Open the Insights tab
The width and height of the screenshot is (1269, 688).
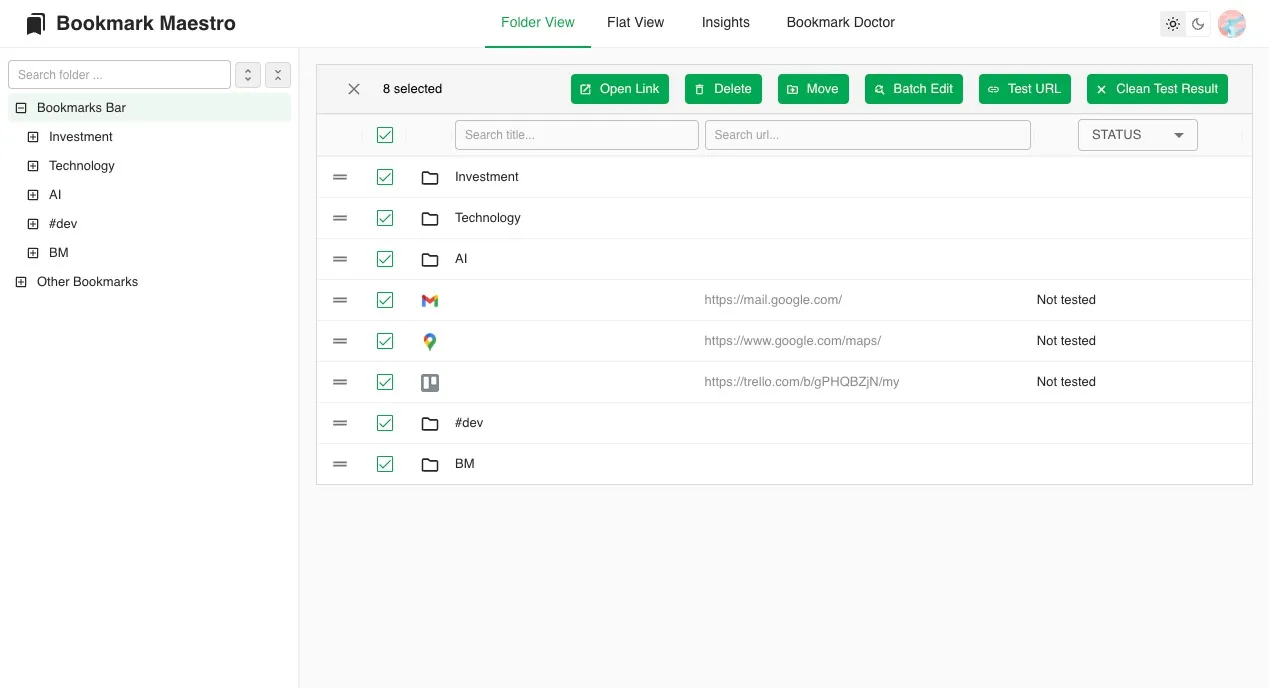725,23
